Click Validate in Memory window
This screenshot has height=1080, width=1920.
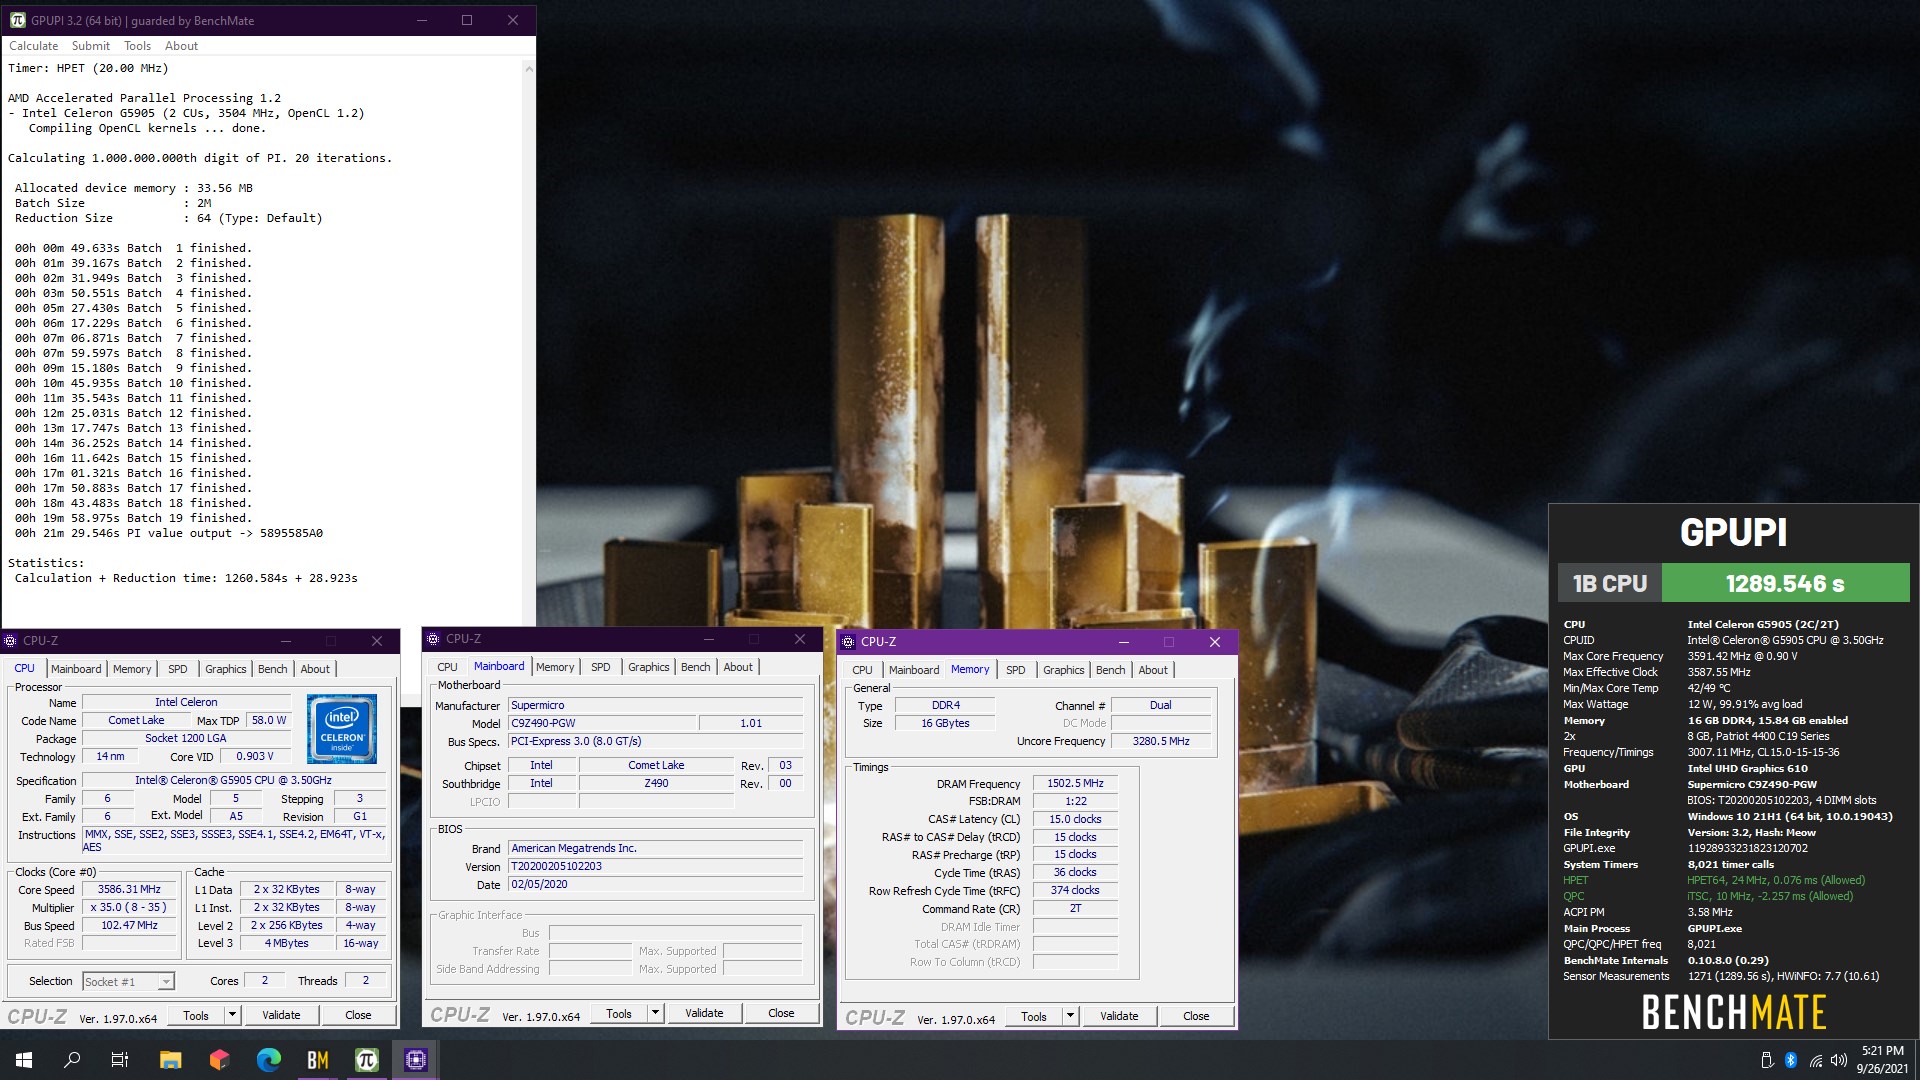click(x=1119, y=1016)
